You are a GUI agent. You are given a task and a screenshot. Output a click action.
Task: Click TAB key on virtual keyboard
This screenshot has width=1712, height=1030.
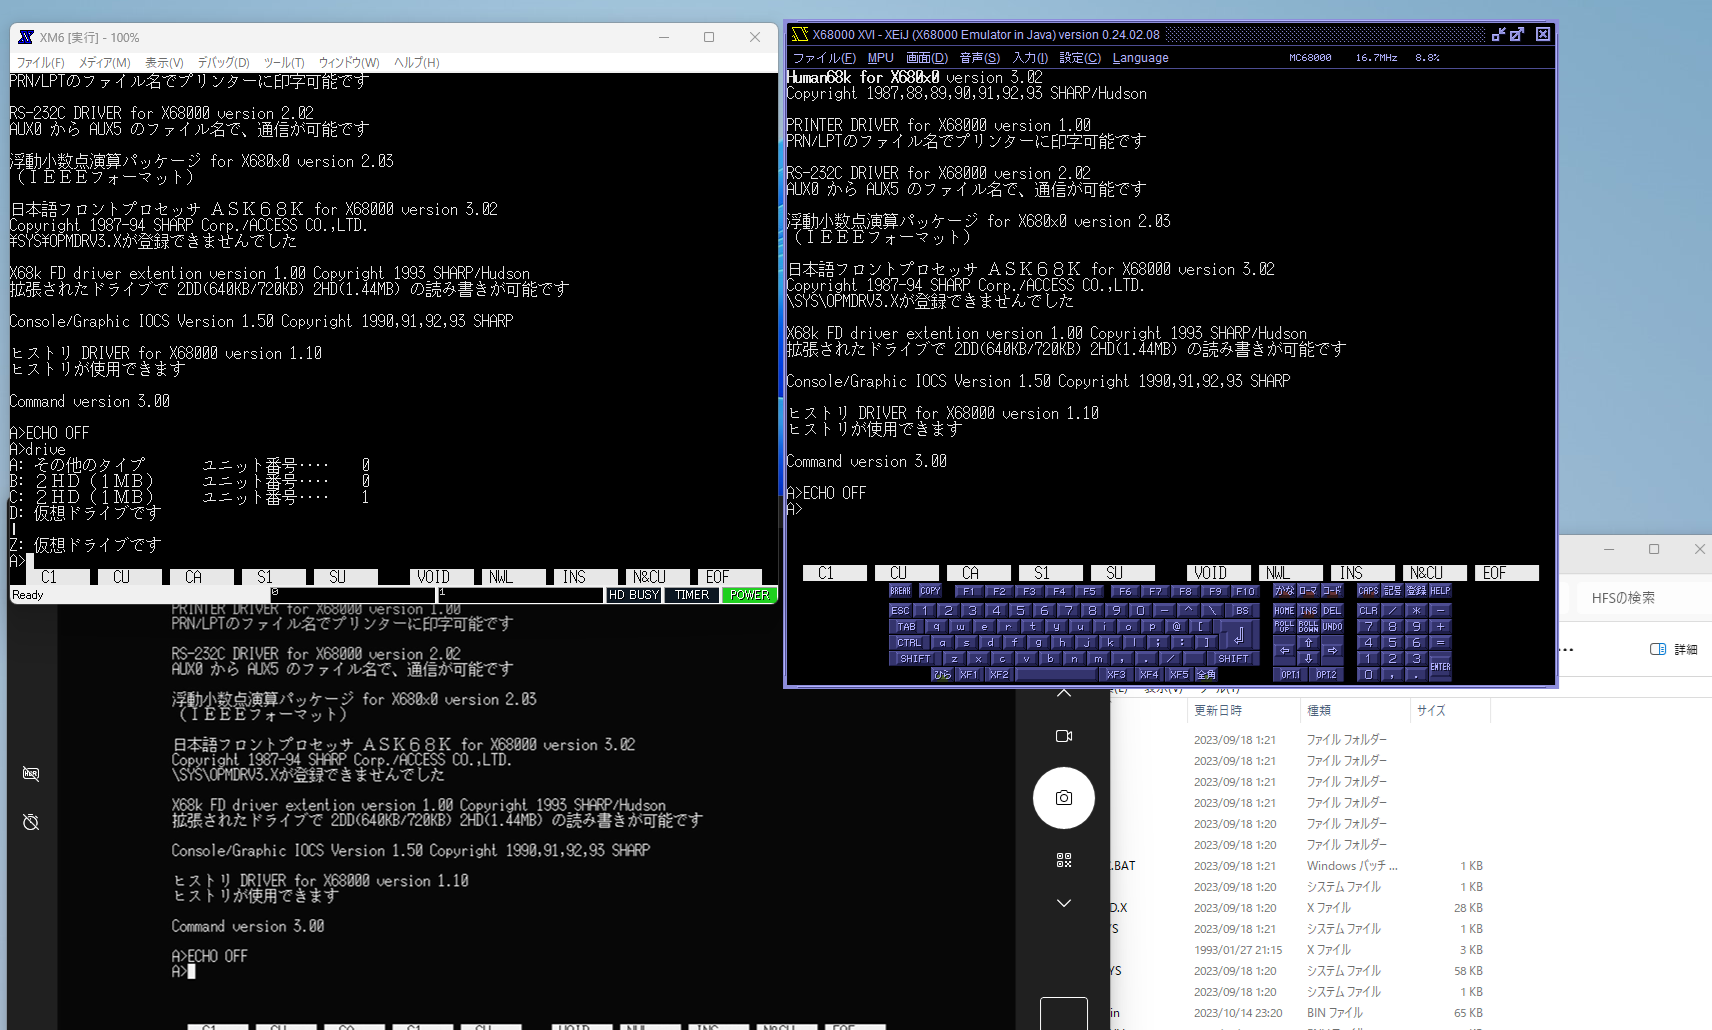click(906, 627)
